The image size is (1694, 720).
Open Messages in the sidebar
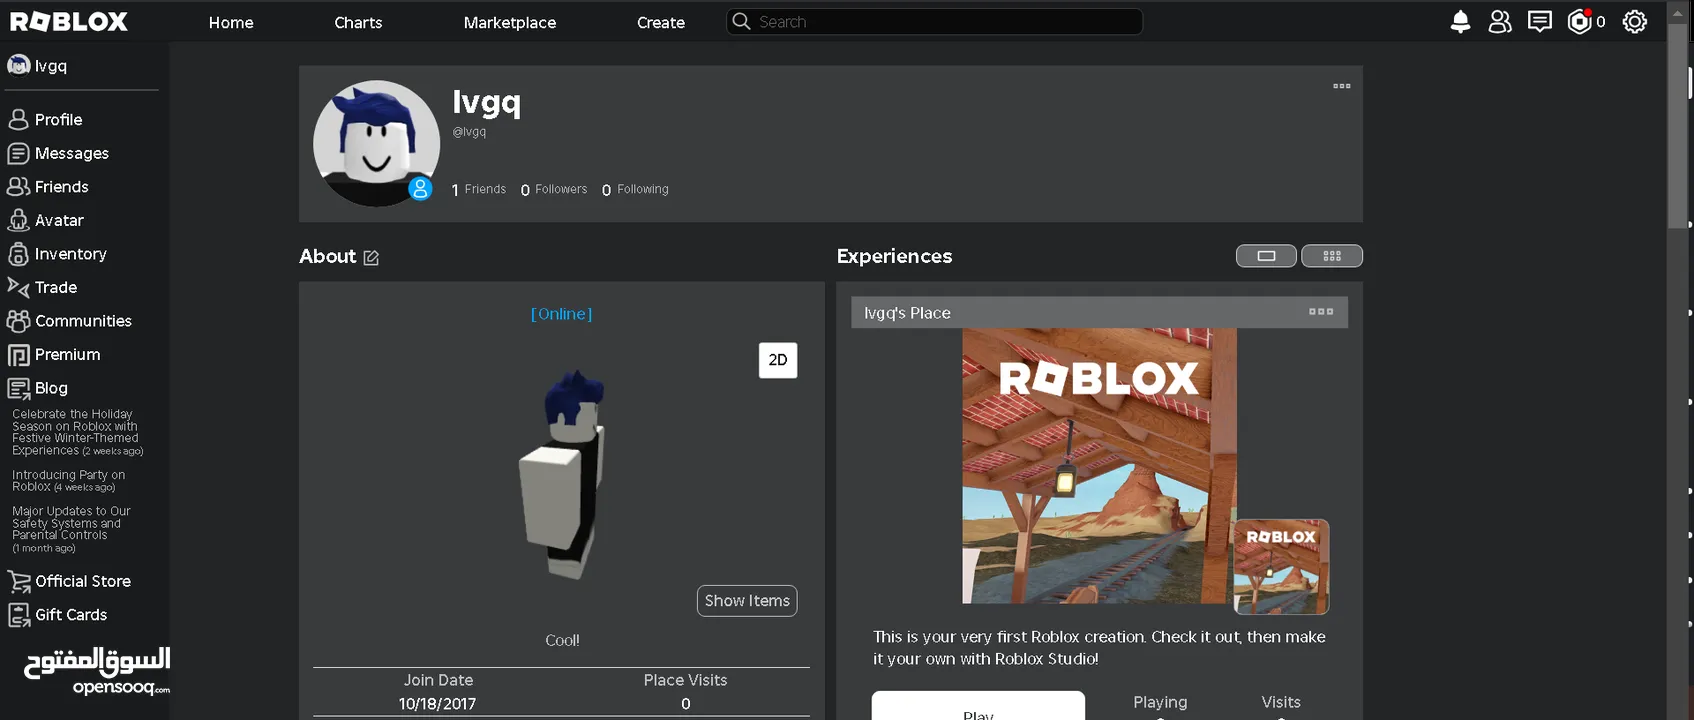click(72, 153)
